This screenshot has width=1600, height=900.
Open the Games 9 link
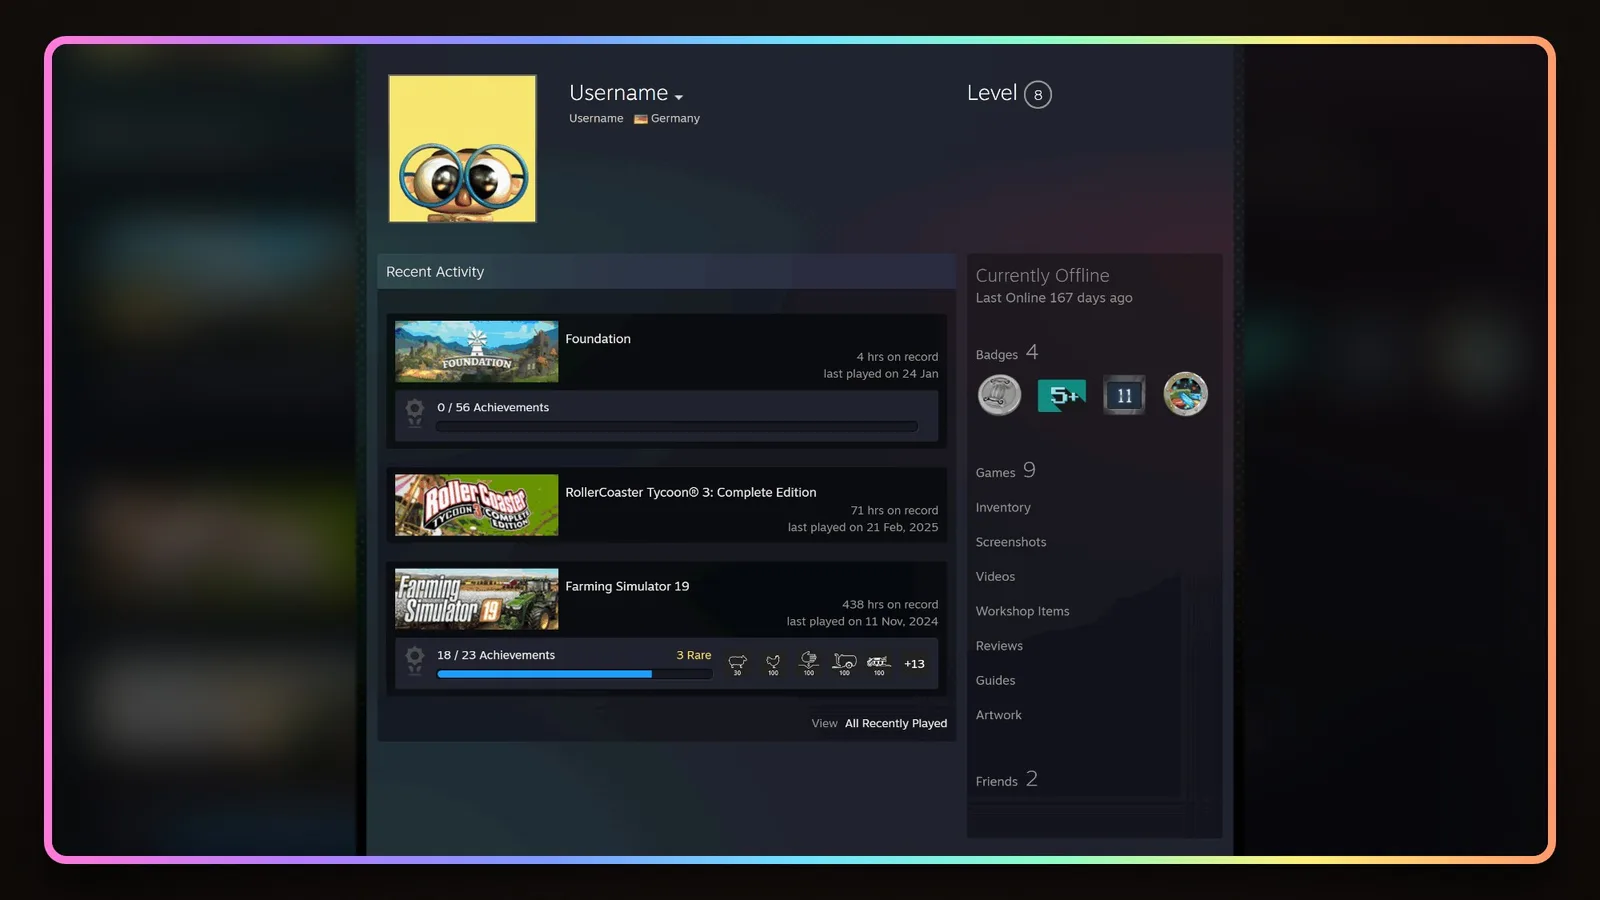point(1006,471)
